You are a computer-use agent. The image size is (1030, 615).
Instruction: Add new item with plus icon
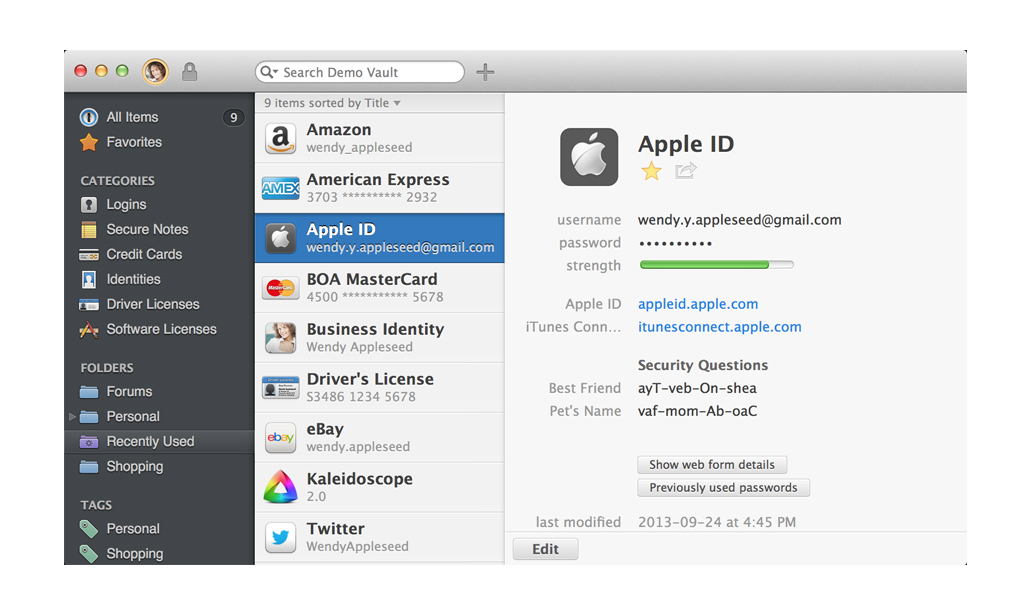(x=485, y=72)
